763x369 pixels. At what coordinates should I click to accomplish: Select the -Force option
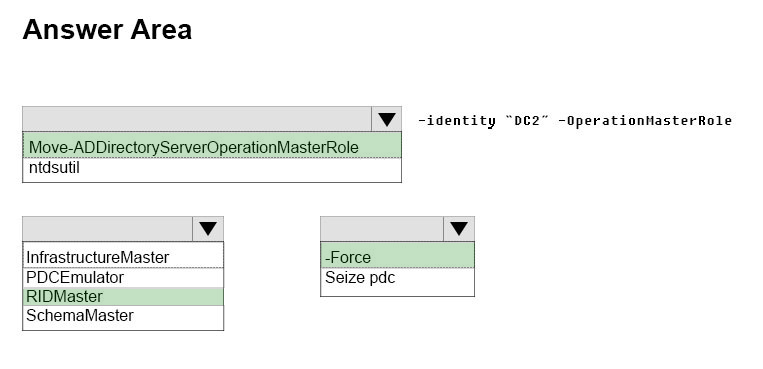[x=398, y=257]
